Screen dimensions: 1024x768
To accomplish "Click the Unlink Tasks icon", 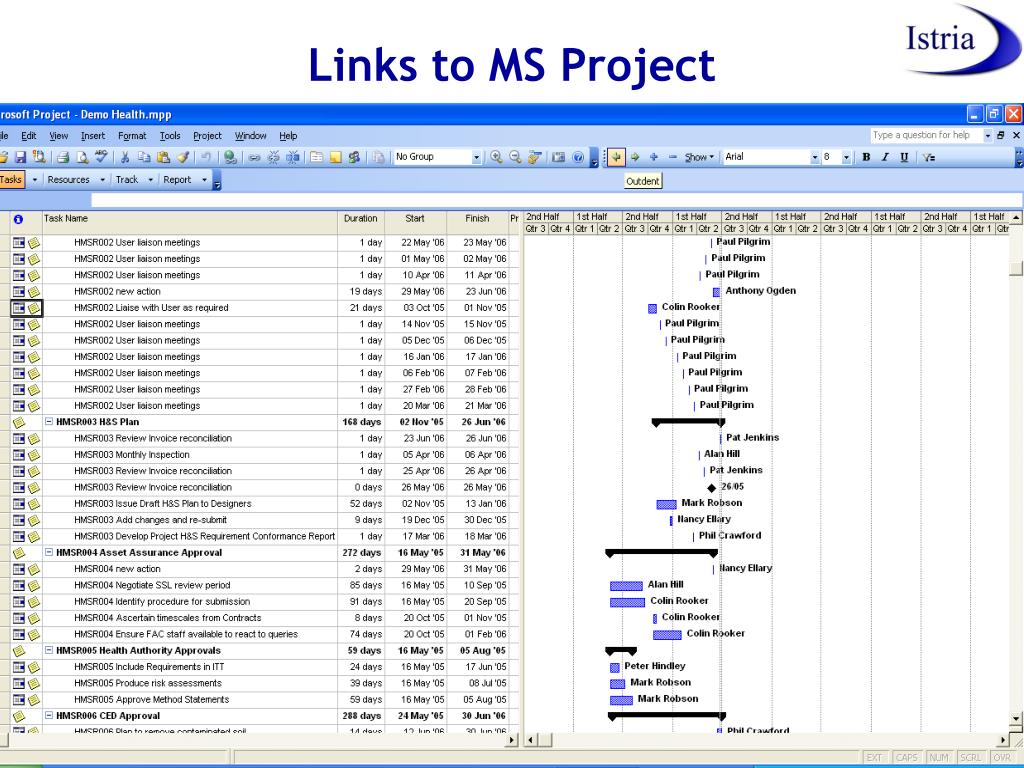I will click(x=274, y=157).
